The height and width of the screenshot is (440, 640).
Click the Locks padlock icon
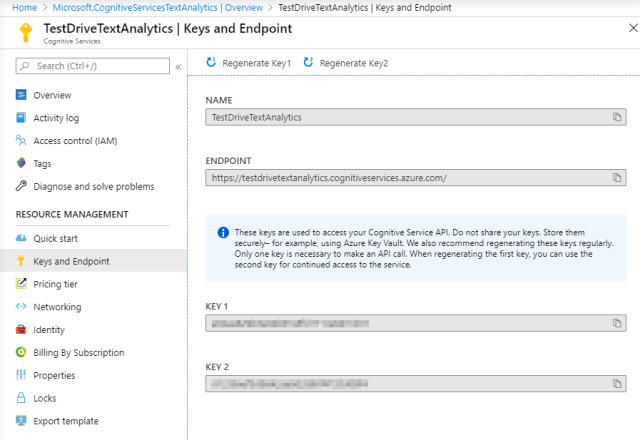pyautogui.click(x=21, y=398)
